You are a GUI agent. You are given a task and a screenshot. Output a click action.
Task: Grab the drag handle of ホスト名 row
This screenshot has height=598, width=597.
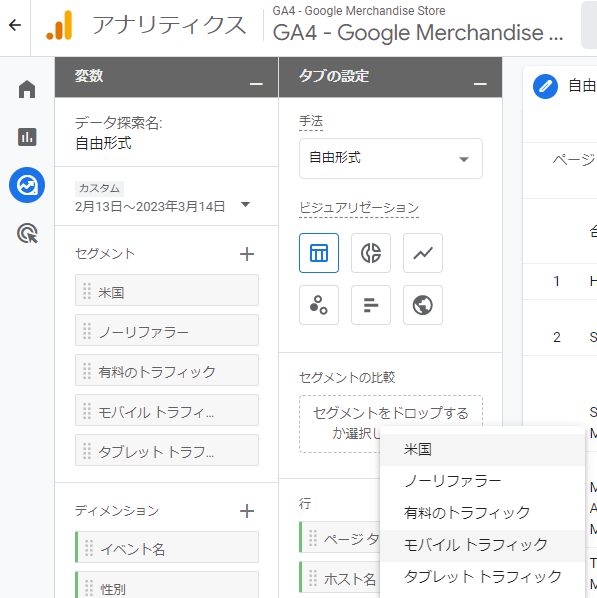tap(313, 577)
